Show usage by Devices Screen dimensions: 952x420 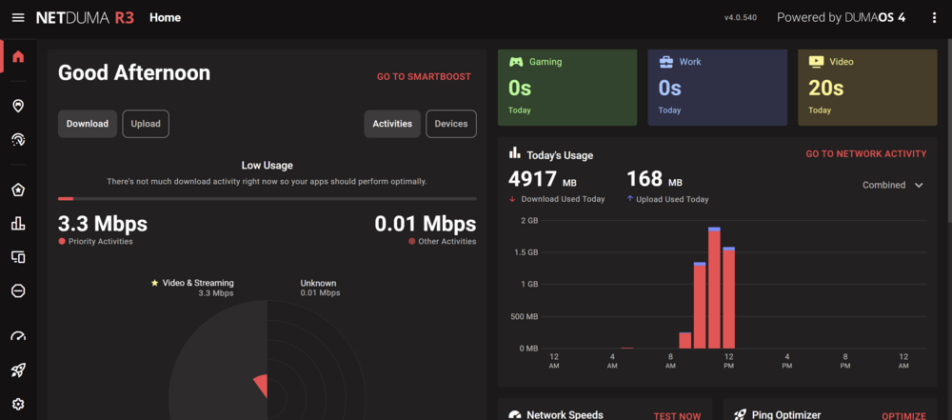[x=451, y=124]
